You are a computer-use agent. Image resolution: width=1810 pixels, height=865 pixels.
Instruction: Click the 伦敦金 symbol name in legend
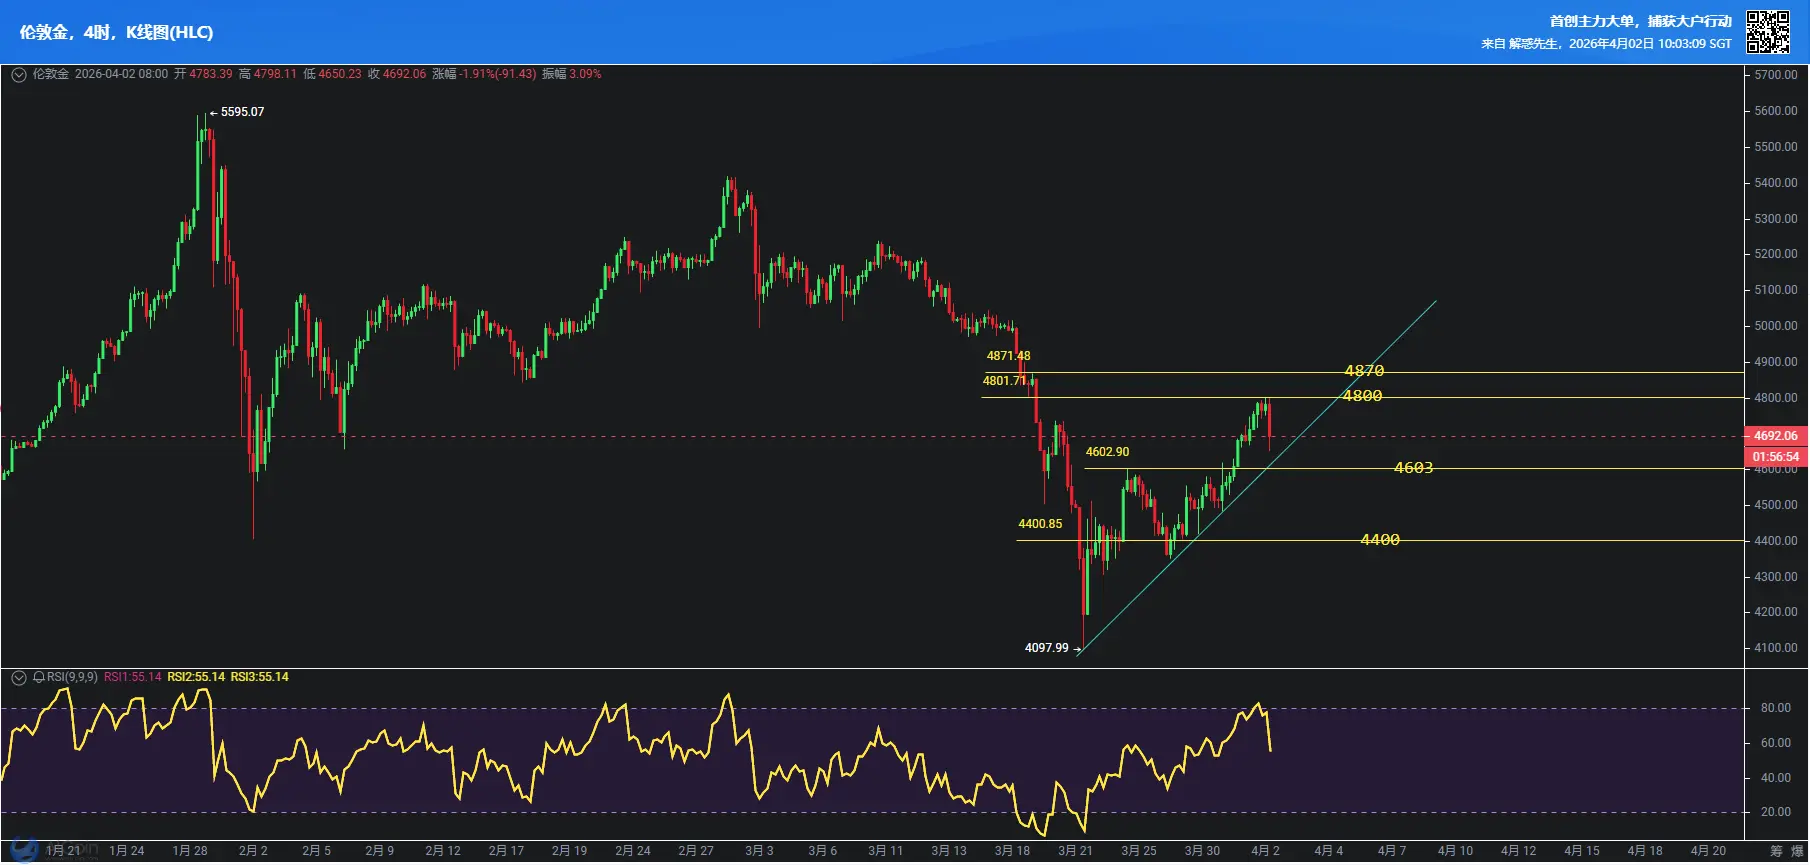(x=51, y=75)
